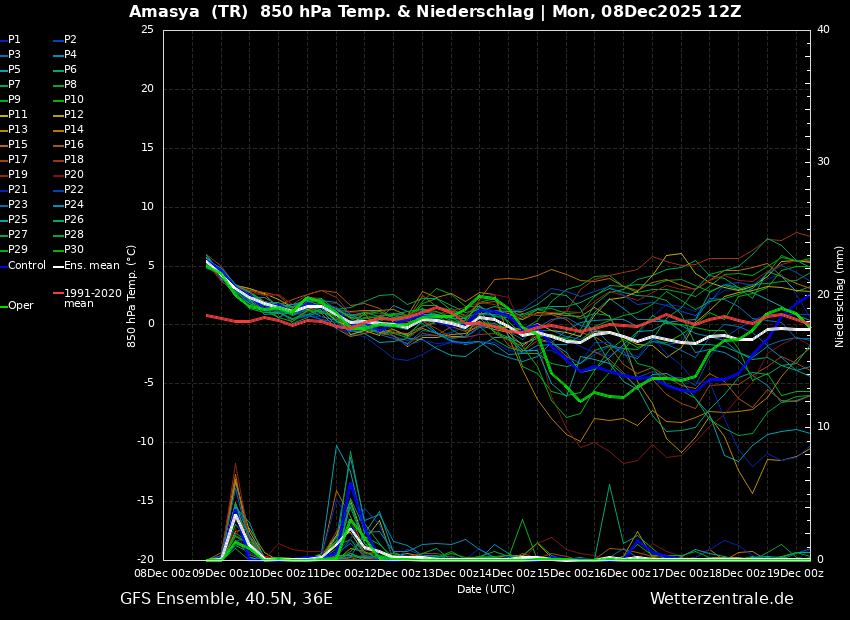Click the P5 legend entry

(x=10, y=69)
